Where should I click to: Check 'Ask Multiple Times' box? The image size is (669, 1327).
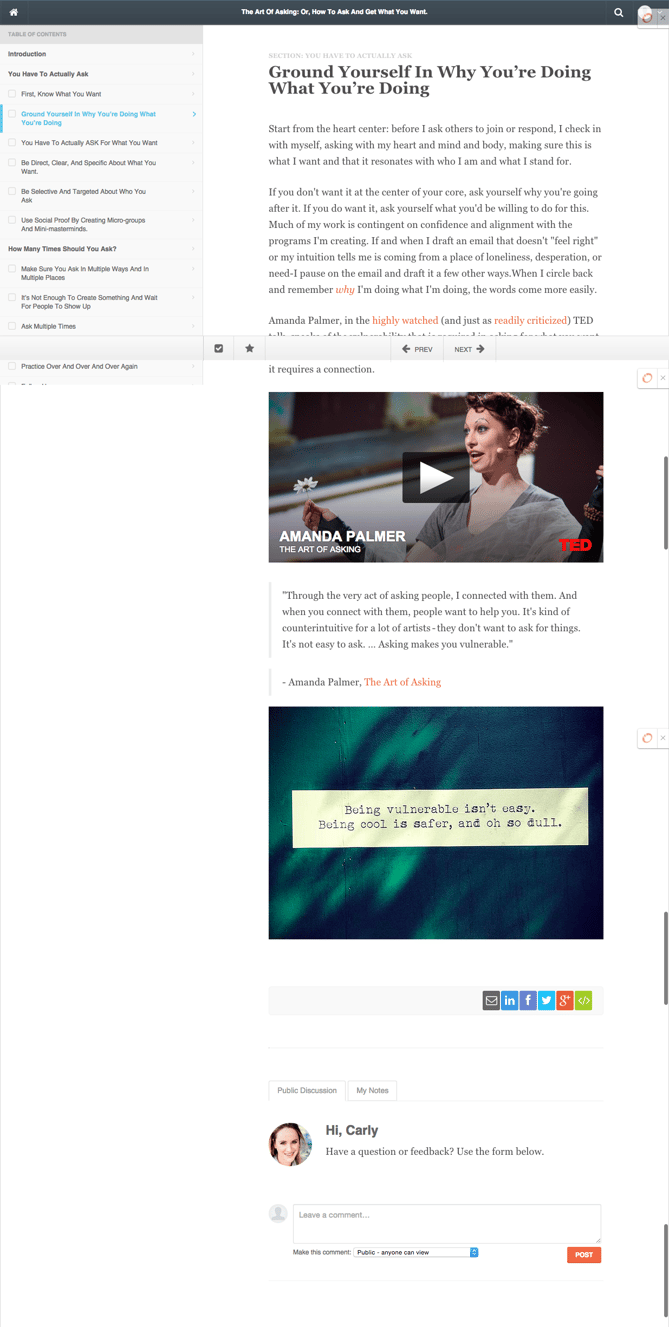tap(12, 326)
